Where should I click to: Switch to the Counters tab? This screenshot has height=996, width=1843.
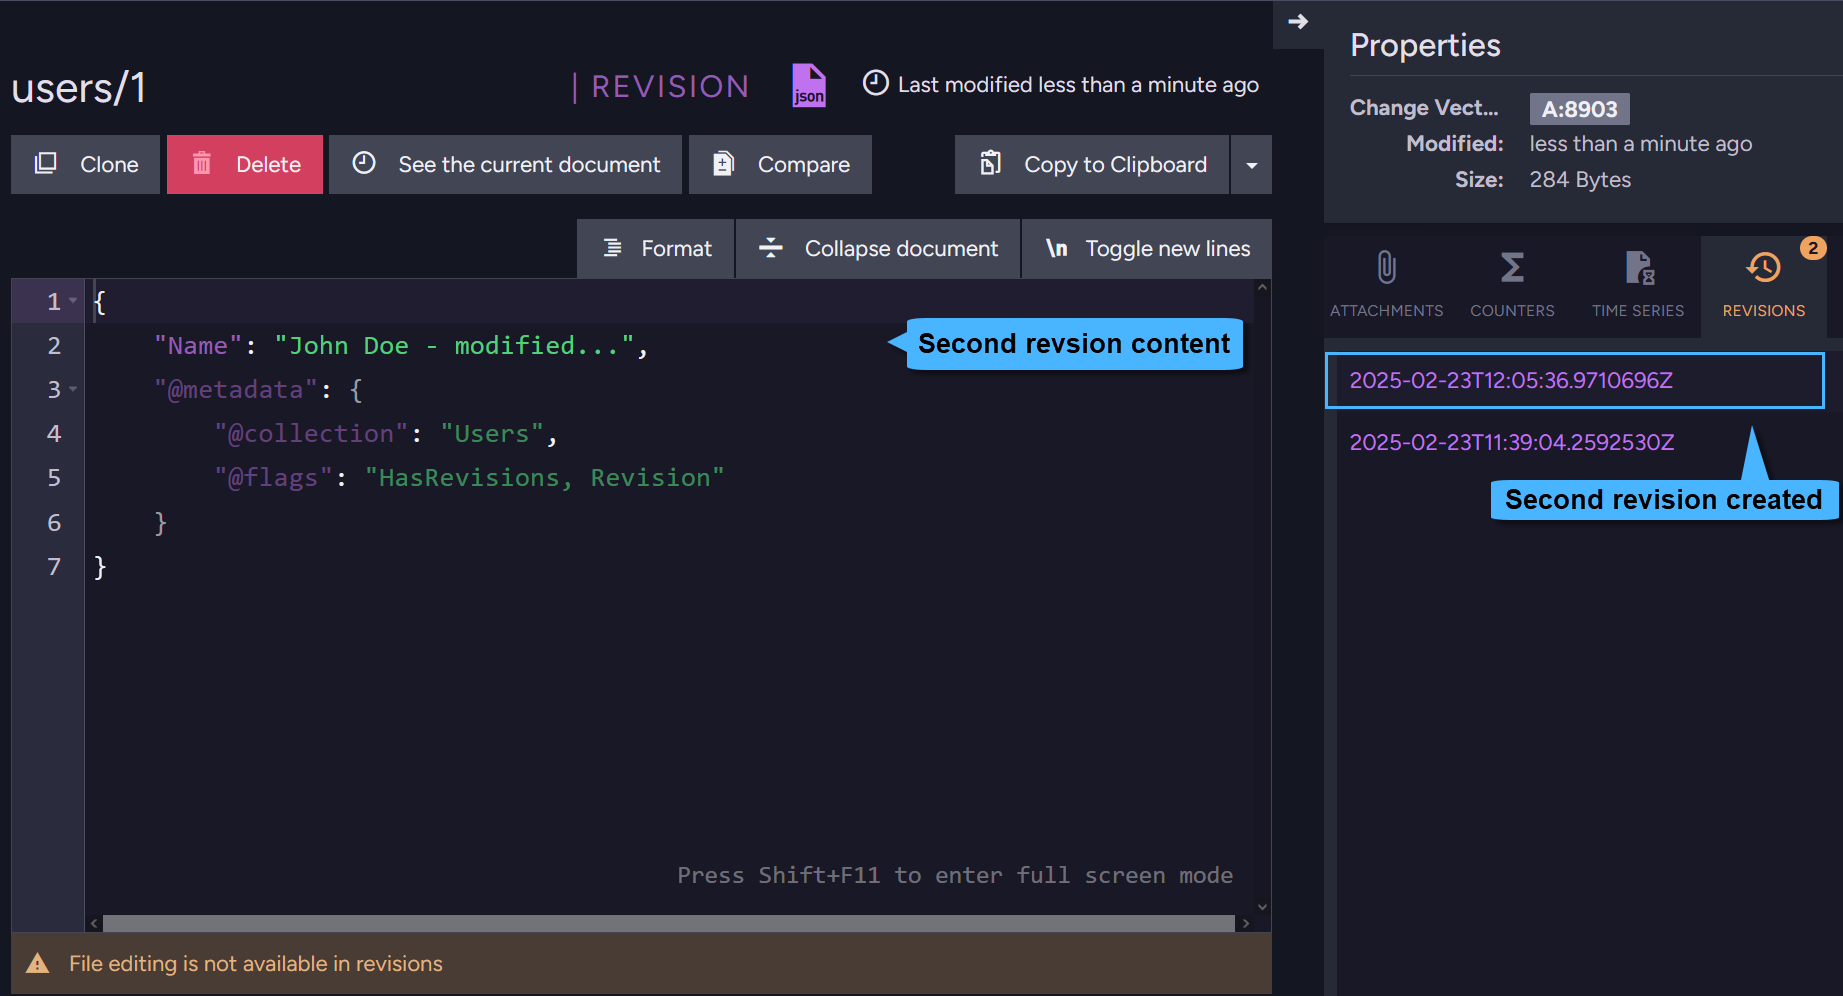1512,286
